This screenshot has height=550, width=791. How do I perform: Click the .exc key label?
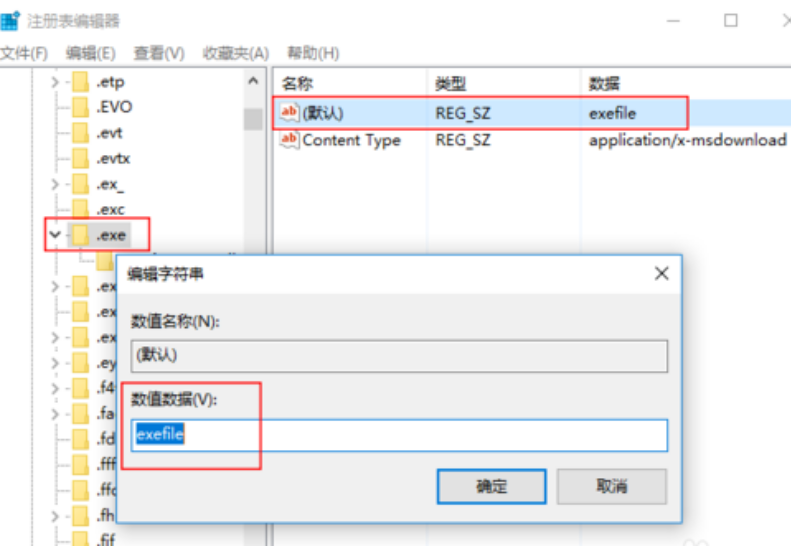tap(110, 209)
